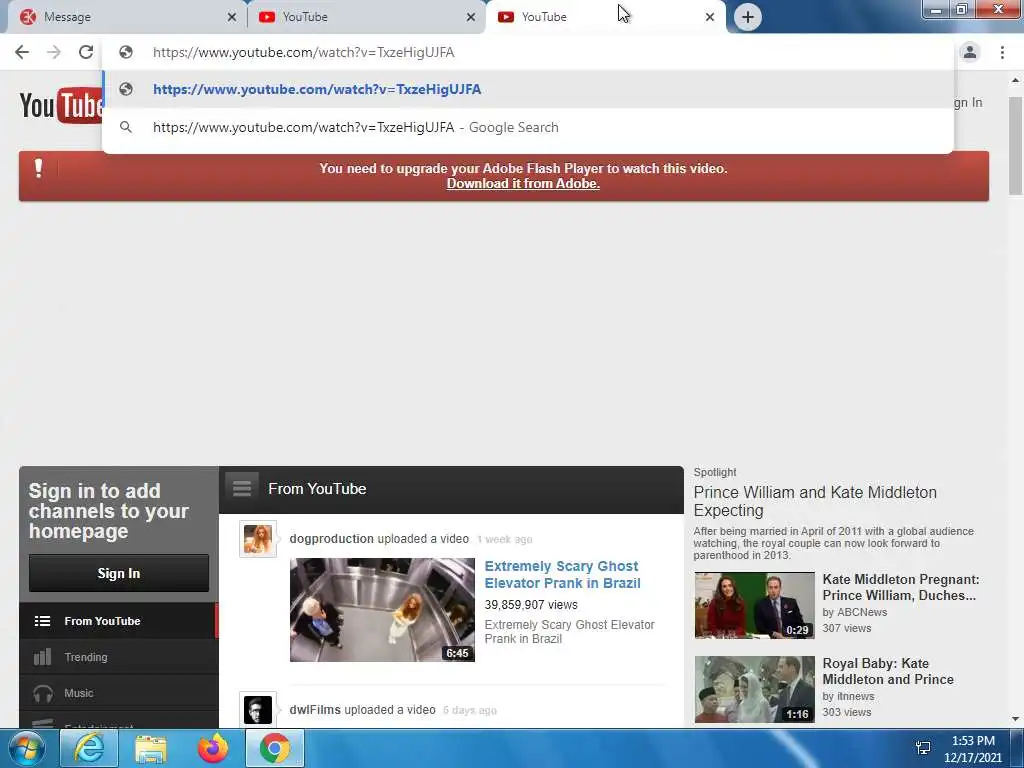
Task: Play Kate Middleton Pregnant video thumbnail
Action: point(754,605)
